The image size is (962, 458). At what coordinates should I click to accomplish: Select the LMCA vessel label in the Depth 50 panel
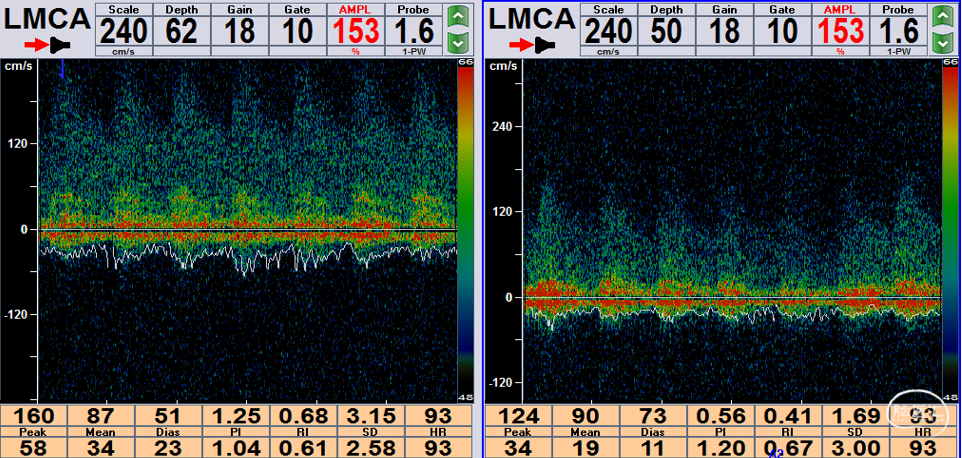533,19
